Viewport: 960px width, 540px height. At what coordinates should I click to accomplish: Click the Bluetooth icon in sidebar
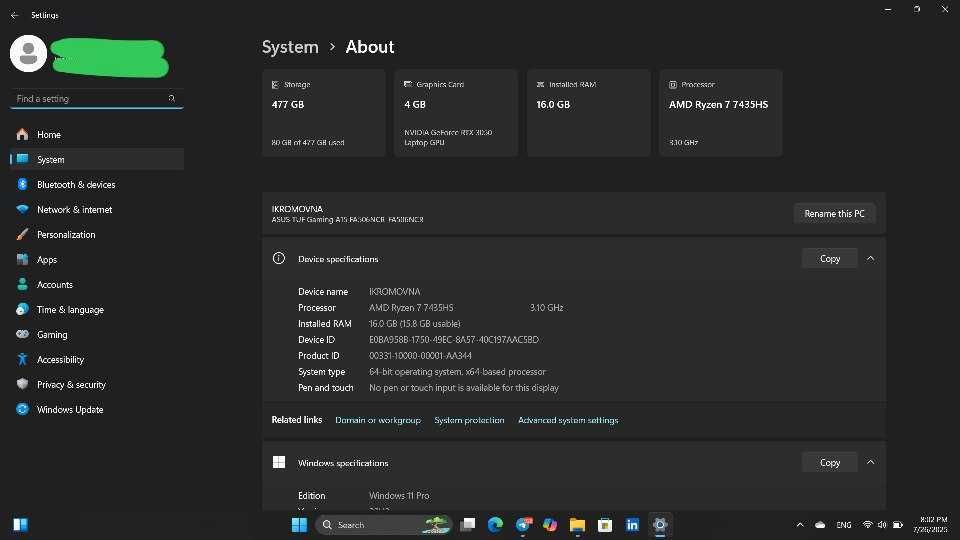23,184
